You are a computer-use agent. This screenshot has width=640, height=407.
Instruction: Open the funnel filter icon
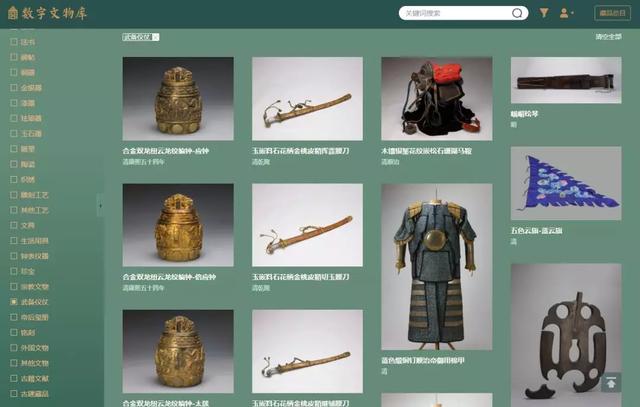[x=544, y=13]
